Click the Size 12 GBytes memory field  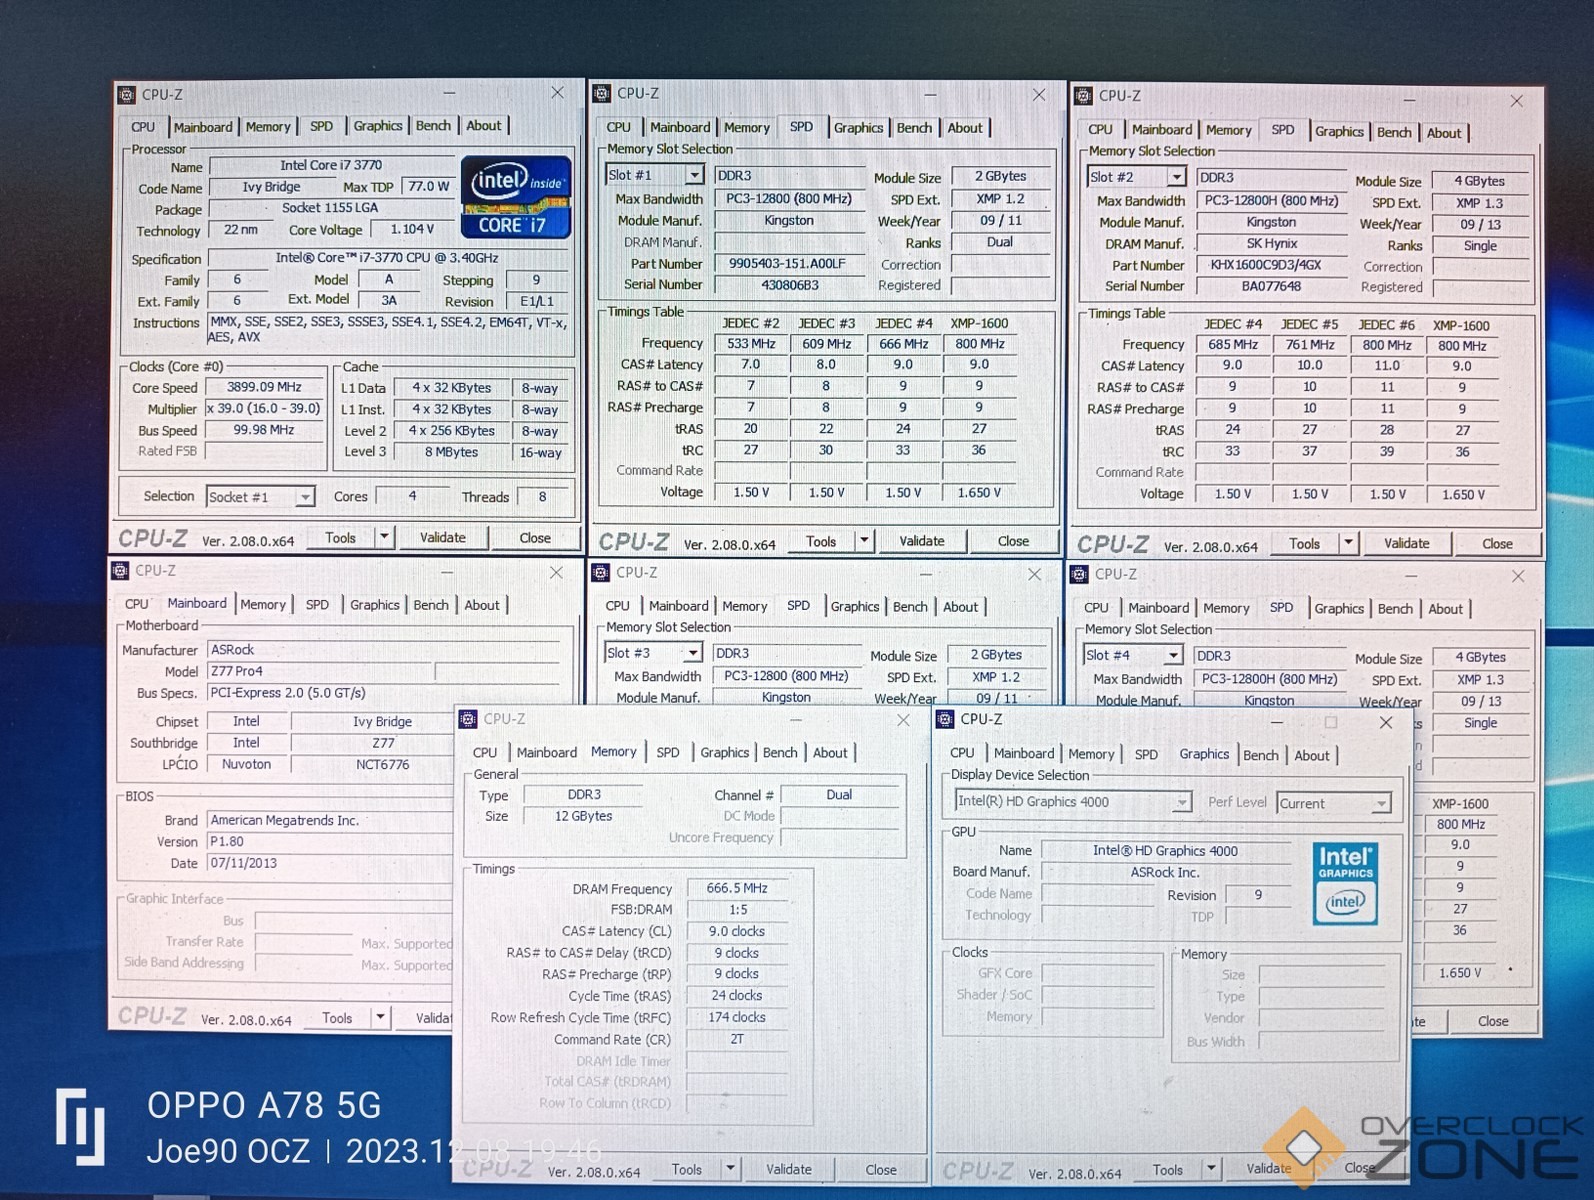pos(583,816)
